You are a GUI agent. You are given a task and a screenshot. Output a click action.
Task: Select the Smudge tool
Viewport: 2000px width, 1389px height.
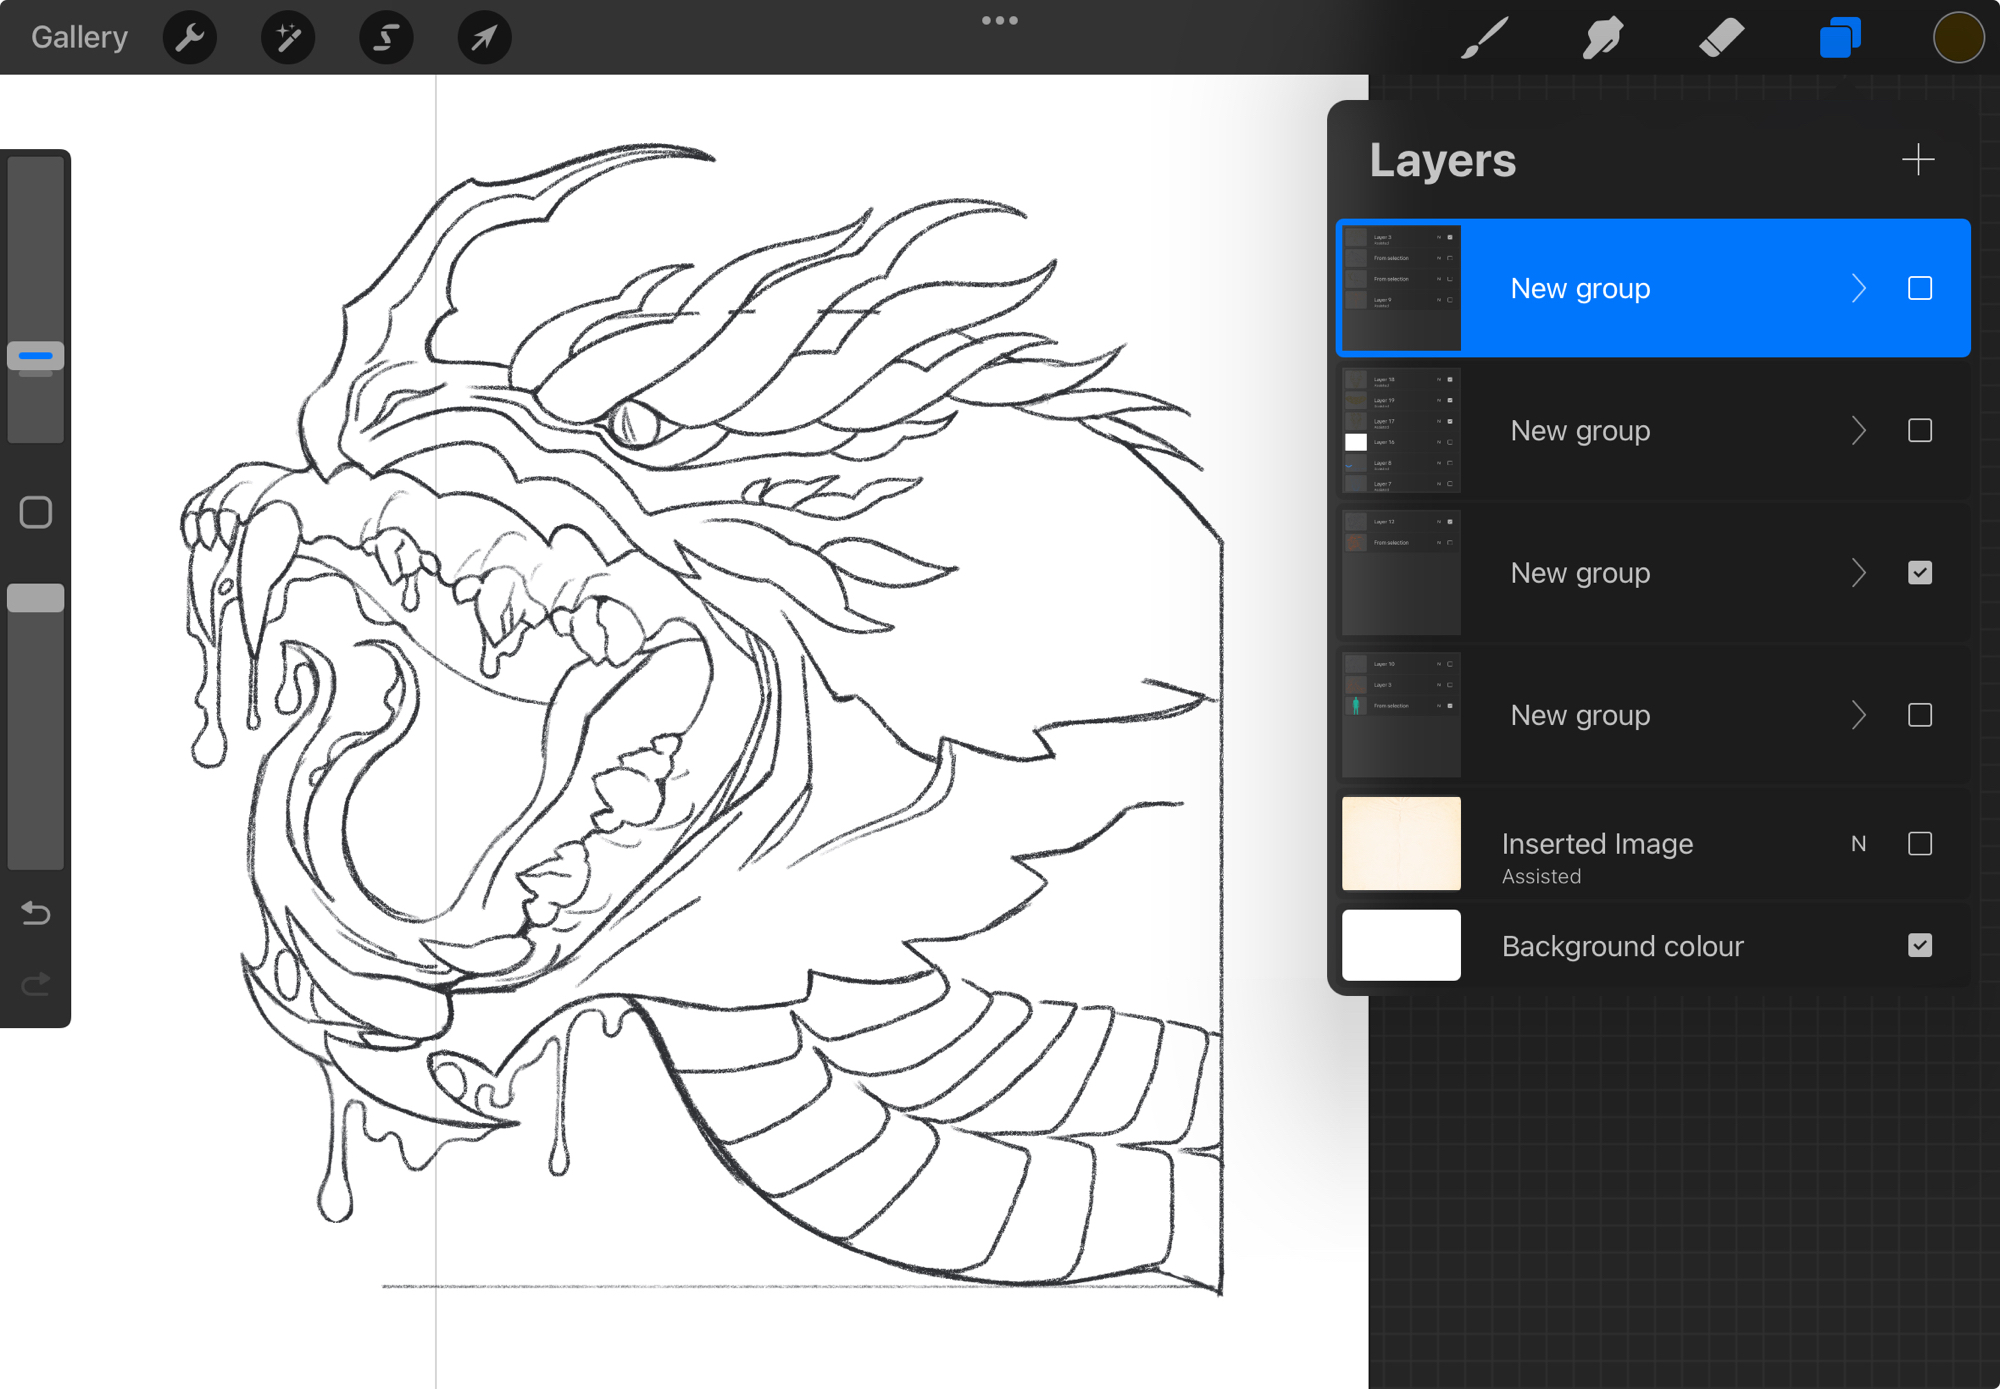(1602, 38)
